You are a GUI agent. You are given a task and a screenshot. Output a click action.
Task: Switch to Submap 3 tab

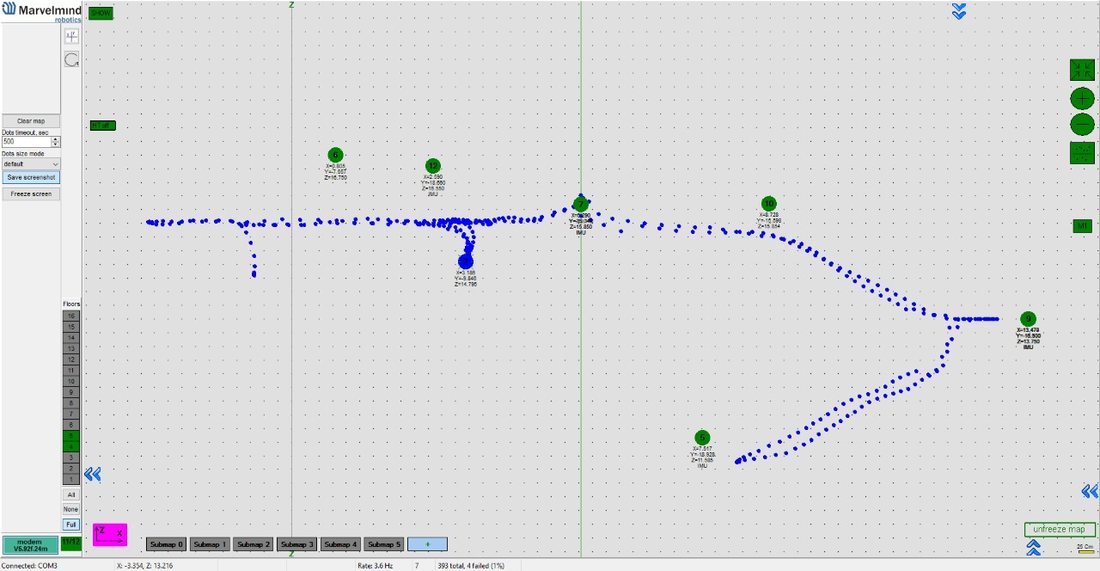(x=296, y=544)
